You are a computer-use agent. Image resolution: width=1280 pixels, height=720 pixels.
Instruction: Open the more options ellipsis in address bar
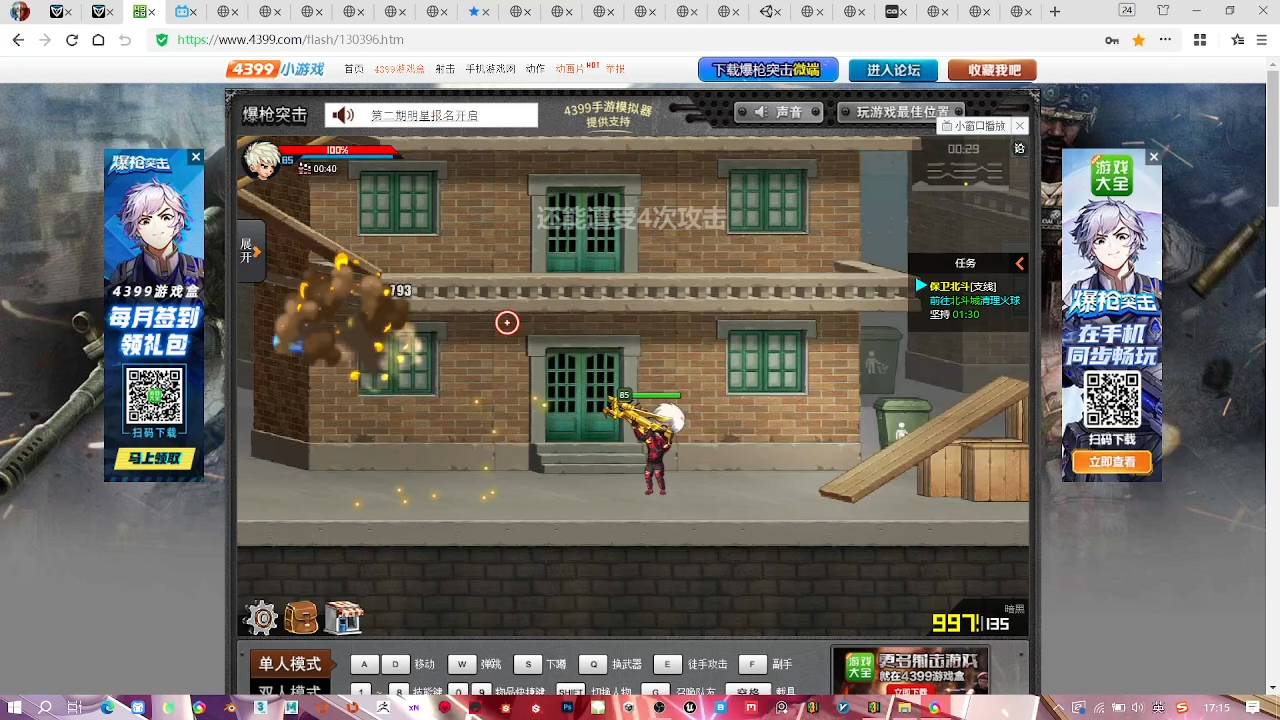point(1165,40)
